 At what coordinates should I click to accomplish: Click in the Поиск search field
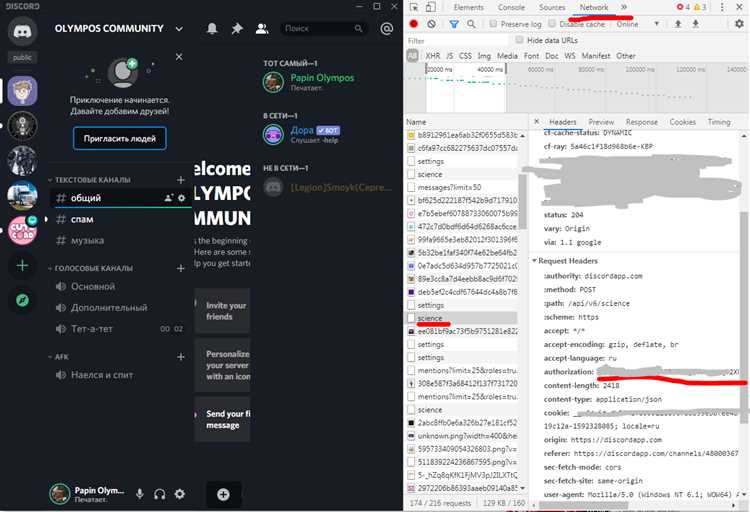click(323, 29)
